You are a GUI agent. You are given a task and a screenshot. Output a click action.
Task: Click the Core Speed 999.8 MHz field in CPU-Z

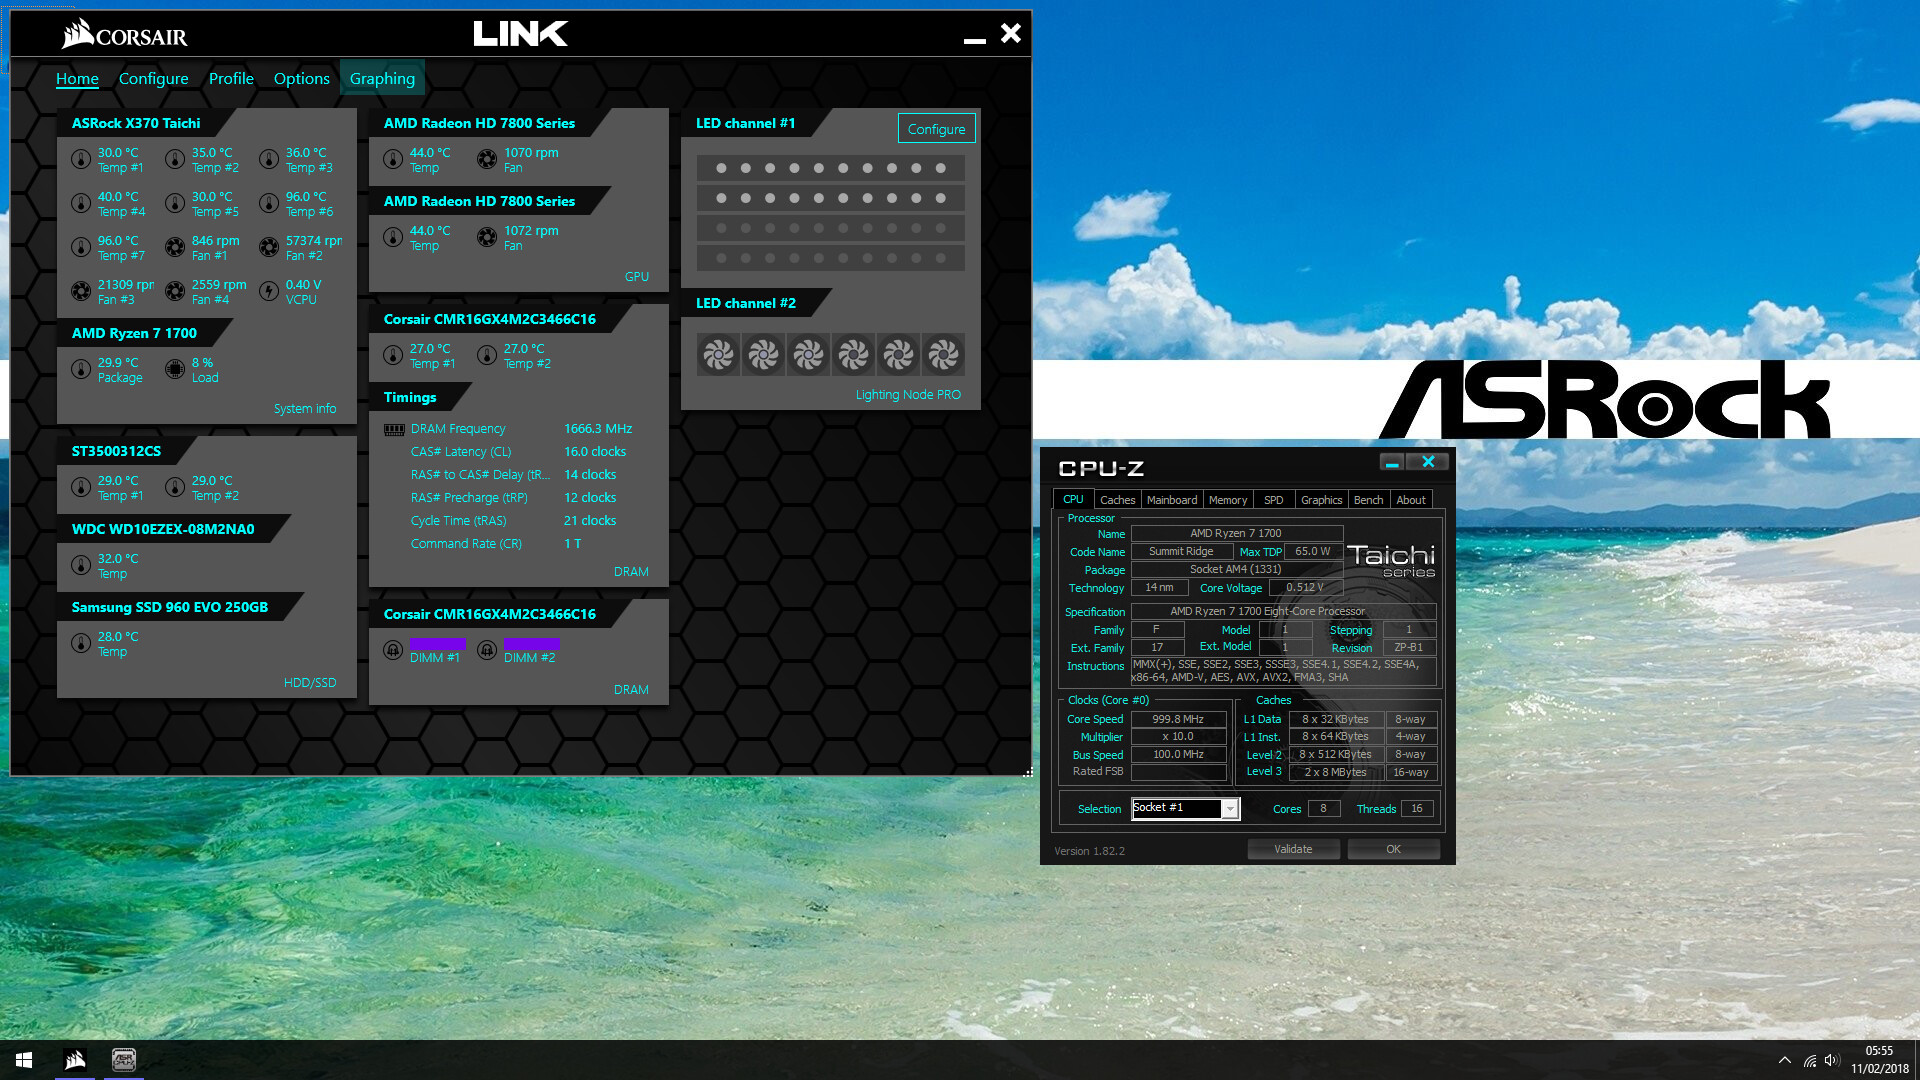pos(1178,719)
